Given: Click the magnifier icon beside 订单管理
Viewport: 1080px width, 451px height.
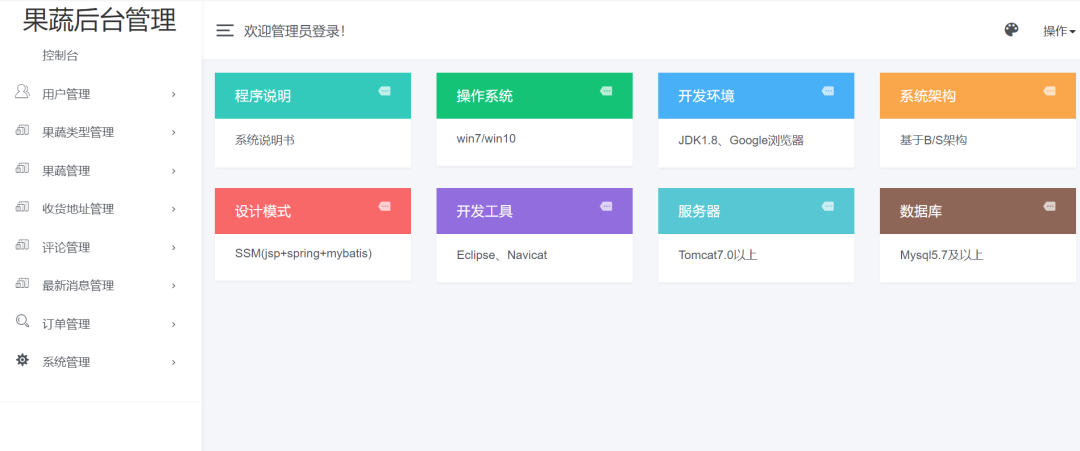Looking at the screenshot, I should pyautogui.click(x=22, y=322).
